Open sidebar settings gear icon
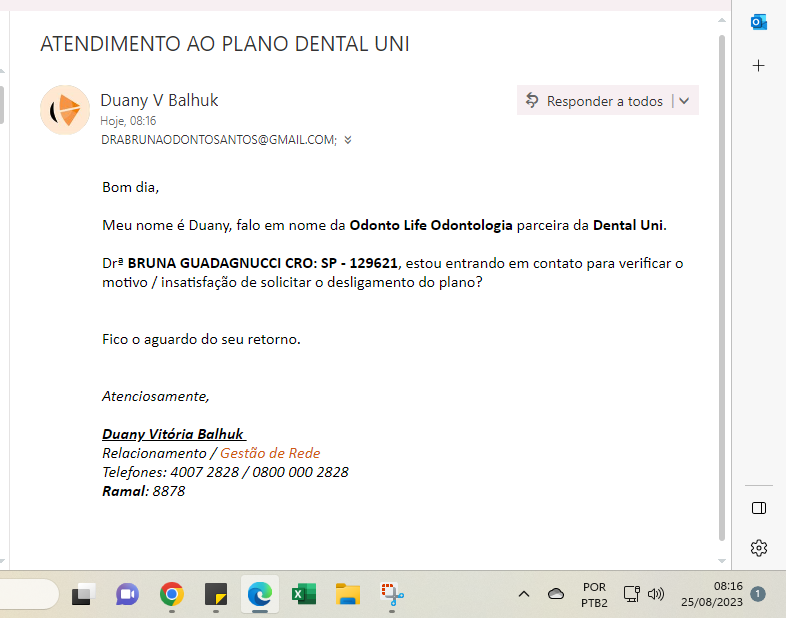The height and width of the screenshot is (618, 786). 759,548
